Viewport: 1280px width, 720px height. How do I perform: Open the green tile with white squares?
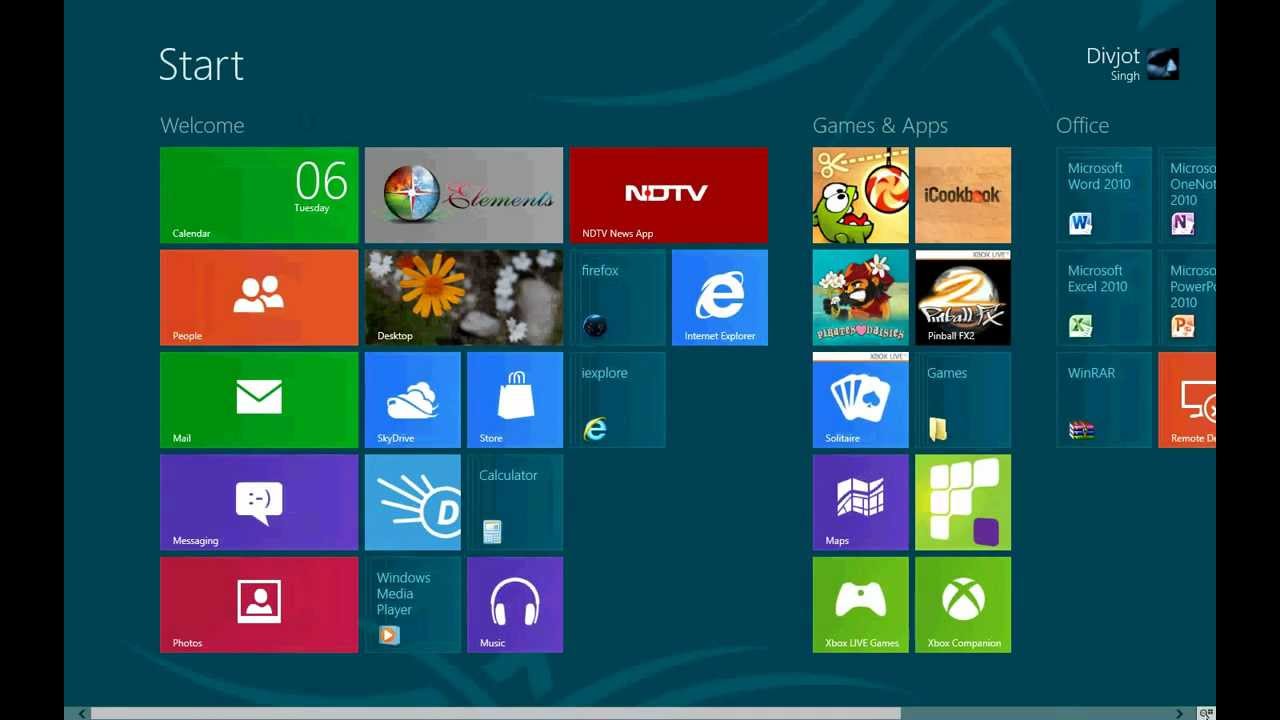tap(963, 503)
